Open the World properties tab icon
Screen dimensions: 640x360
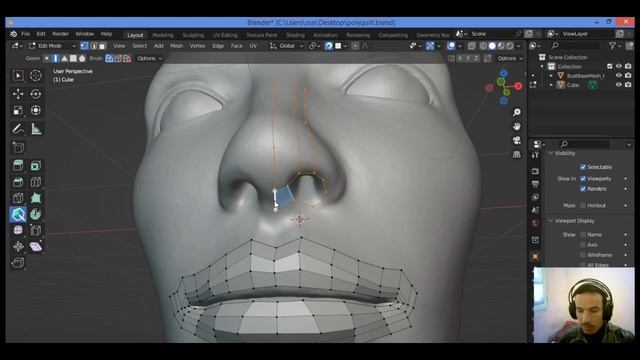coord(535,223)
